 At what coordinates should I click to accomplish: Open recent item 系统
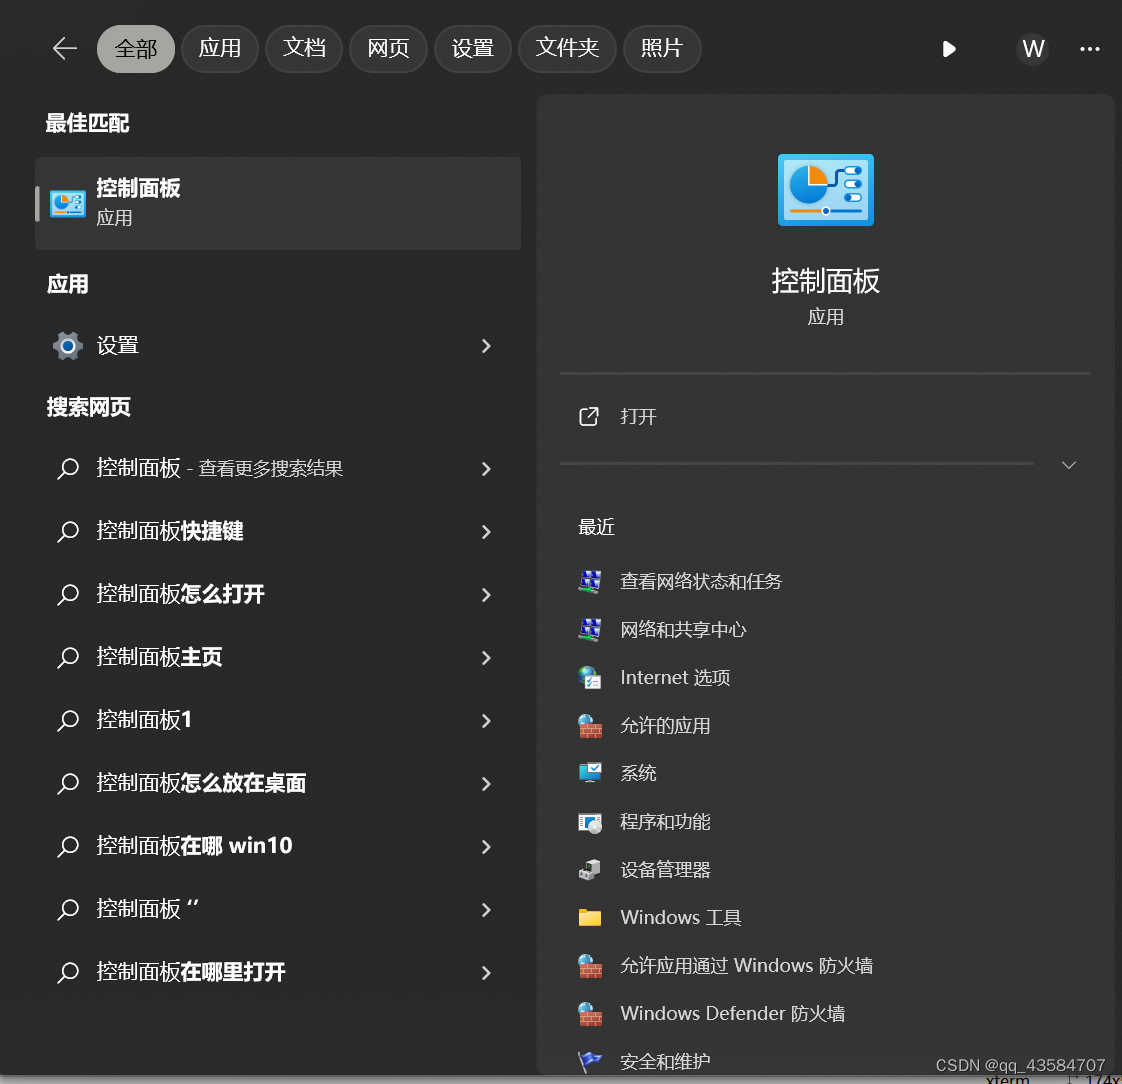tap(638, 773)
